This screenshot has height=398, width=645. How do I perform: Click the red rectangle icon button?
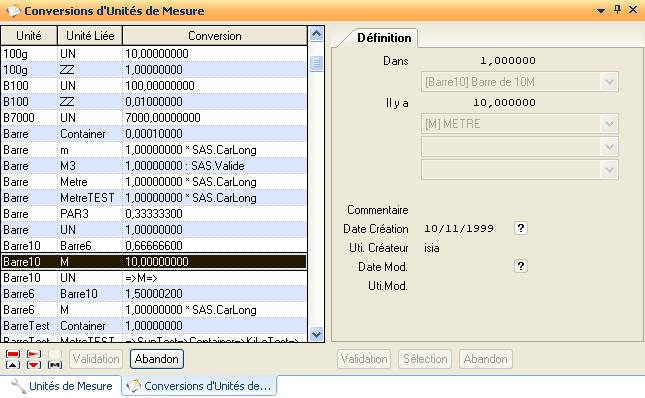tap(13, 354)
